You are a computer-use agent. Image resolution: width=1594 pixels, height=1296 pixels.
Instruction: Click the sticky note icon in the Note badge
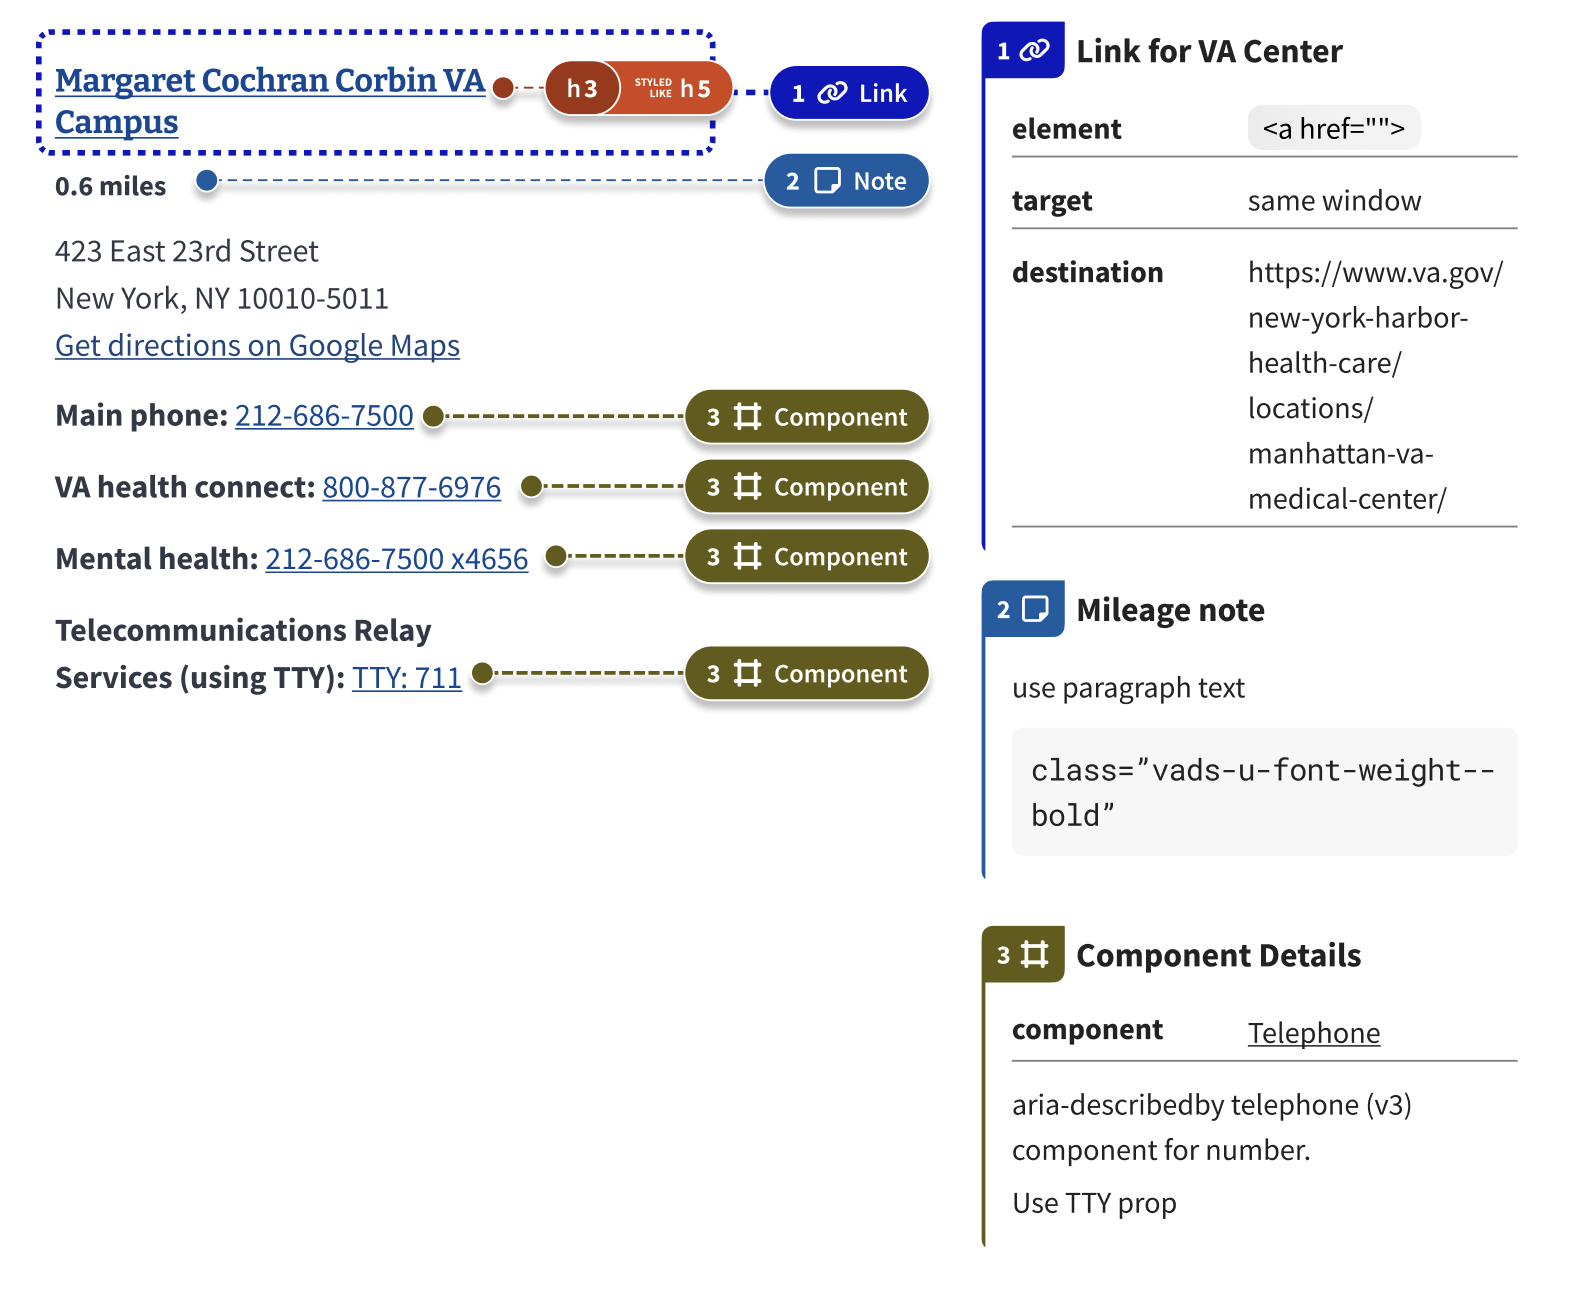tap(828, 181)
